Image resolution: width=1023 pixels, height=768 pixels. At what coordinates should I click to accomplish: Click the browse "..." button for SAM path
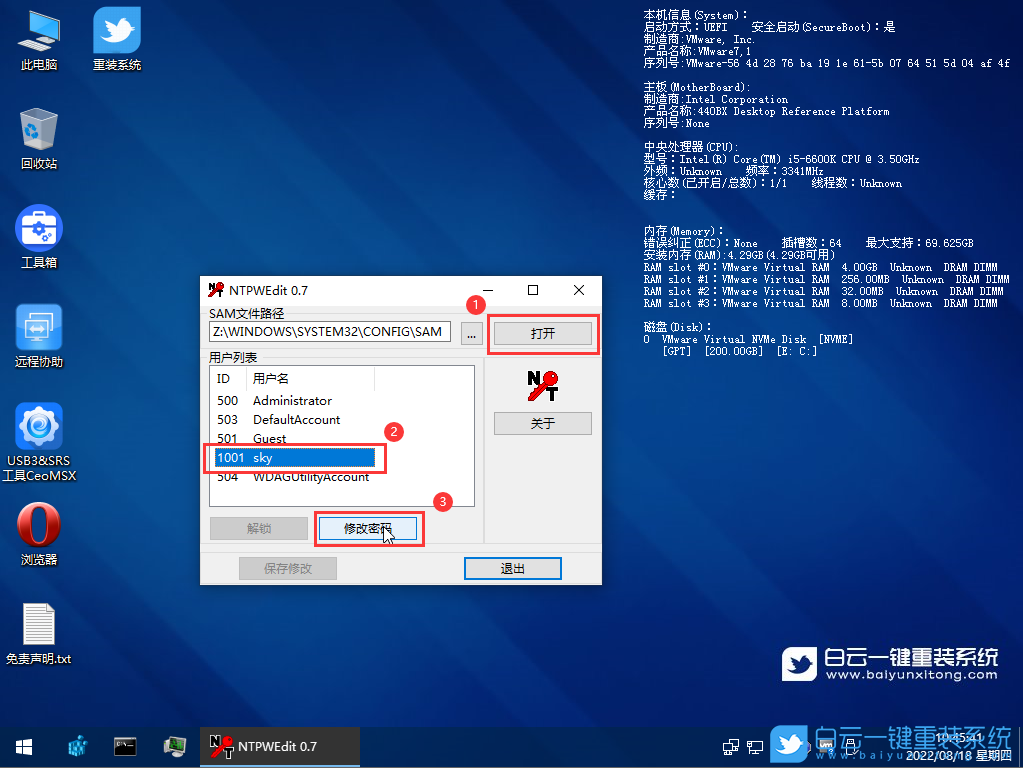(472, 334)
